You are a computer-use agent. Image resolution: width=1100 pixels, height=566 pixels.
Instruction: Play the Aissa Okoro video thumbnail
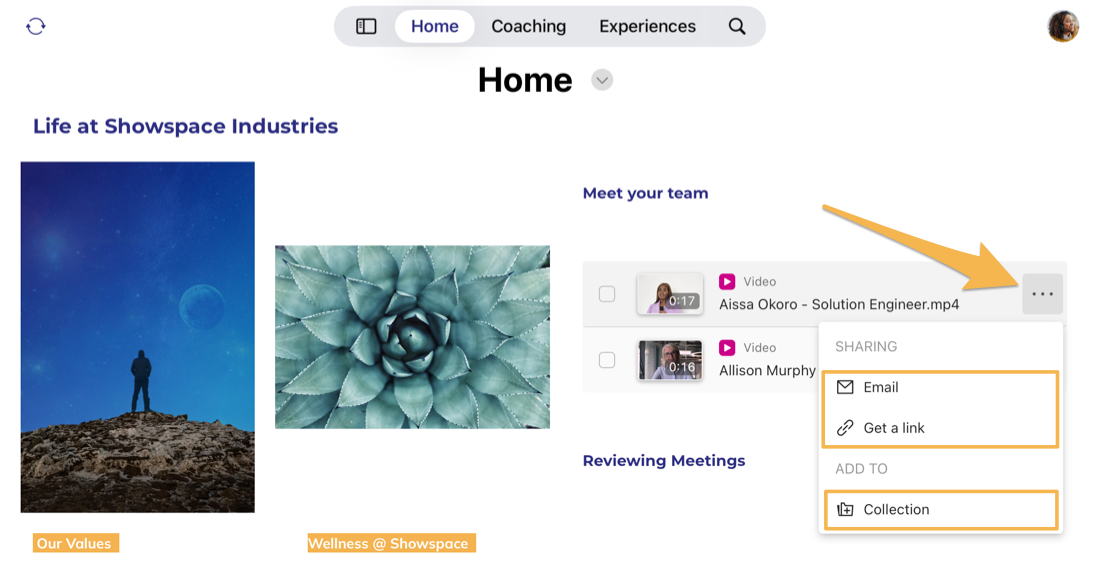[x=669, y=294]
